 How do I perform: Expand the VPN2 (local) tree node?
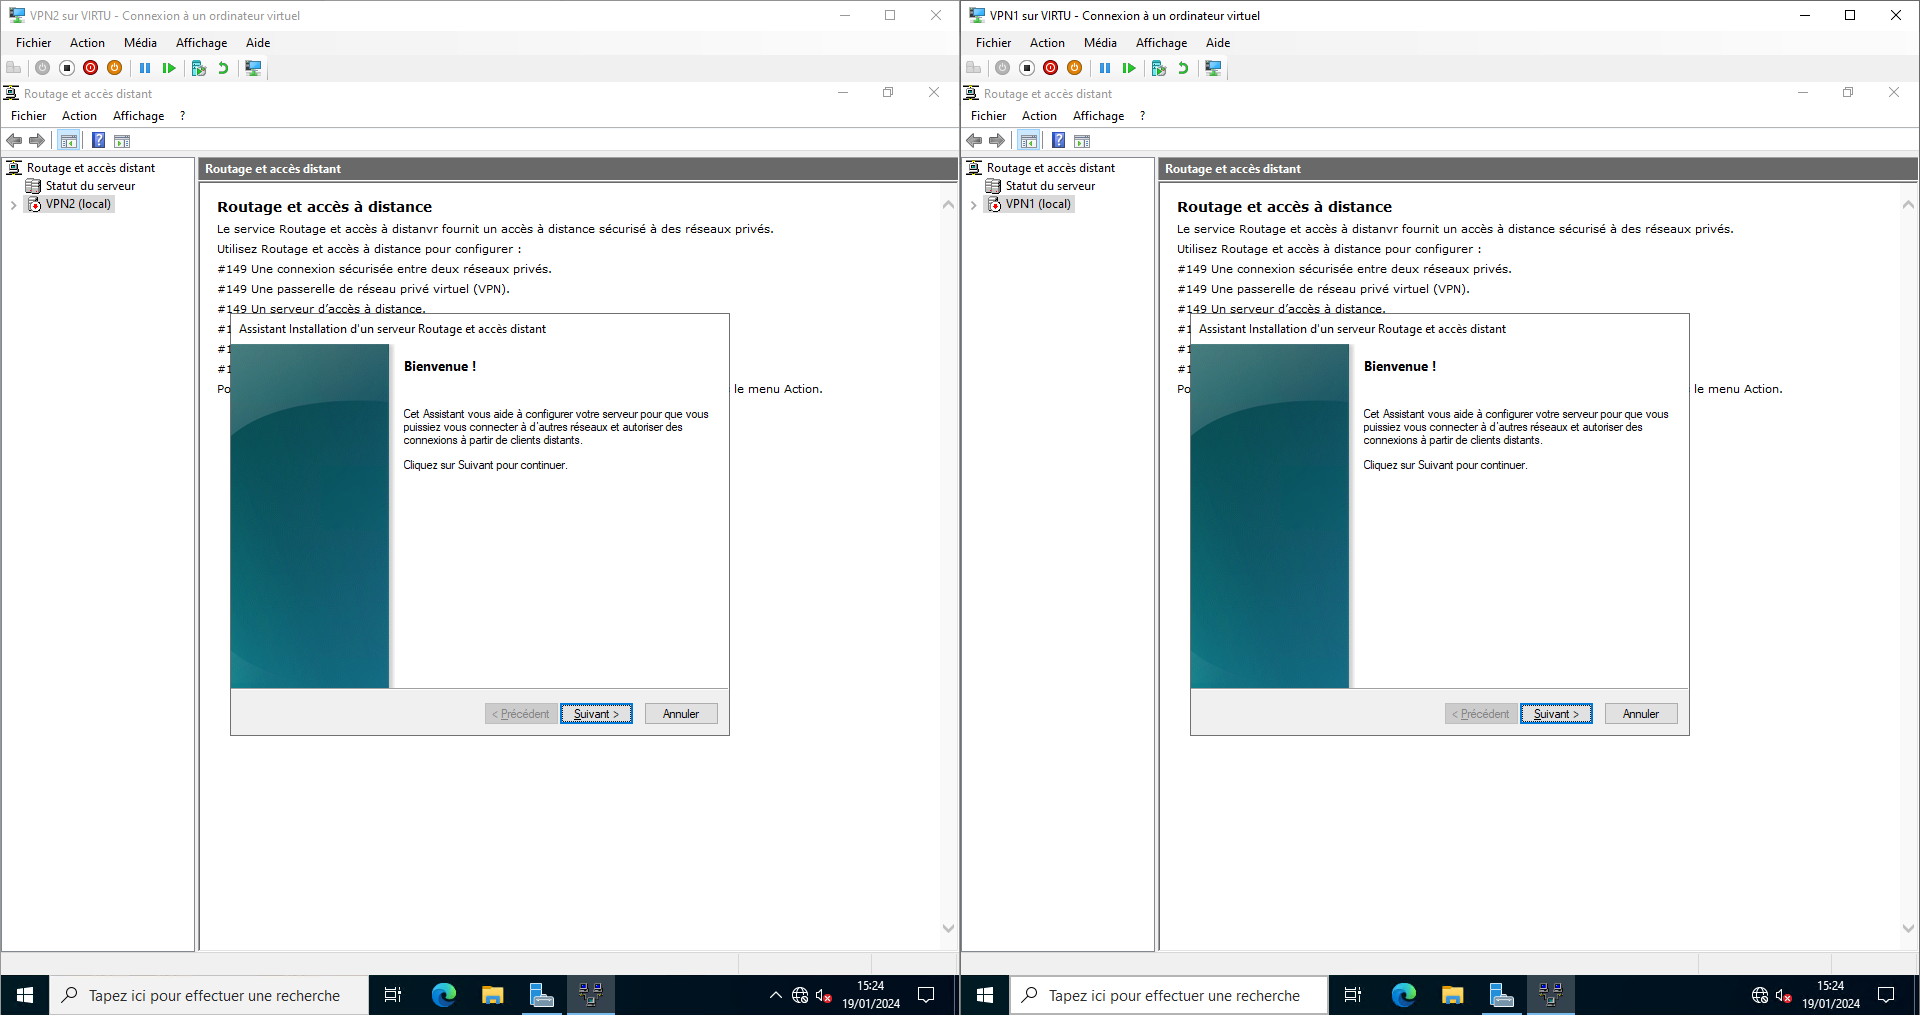click(x=13, y=205)
